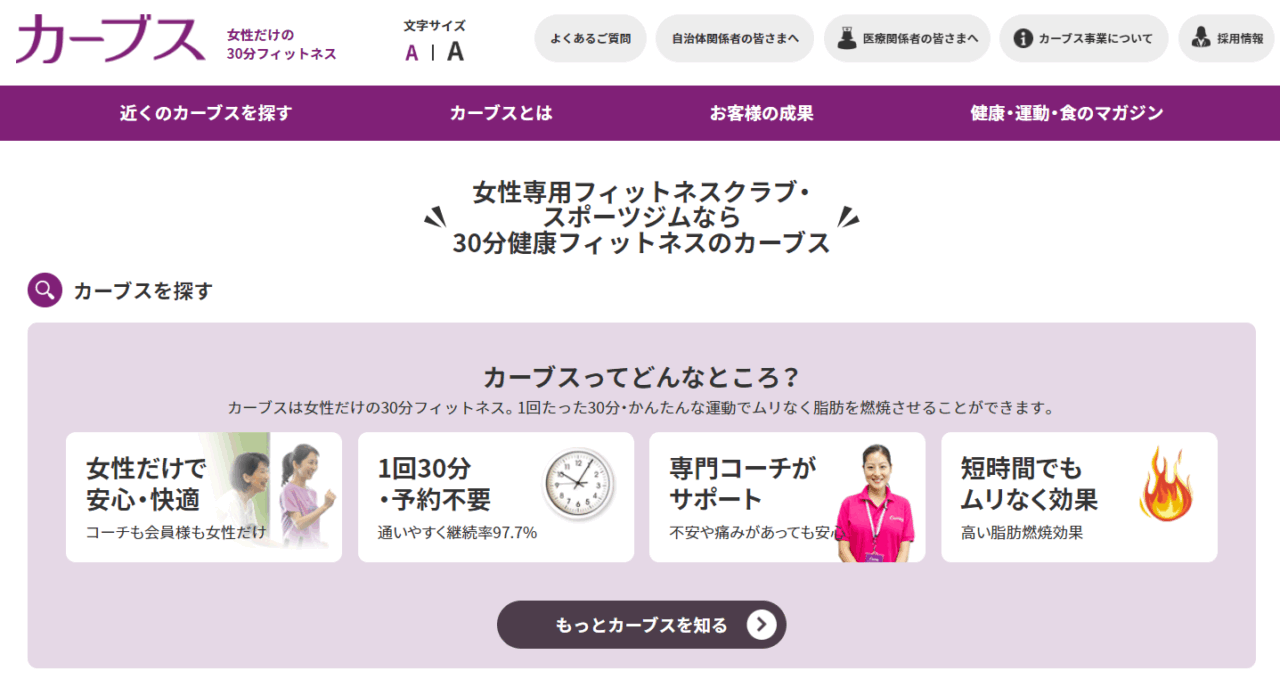Open the 専門コーチがサポート card
Screen dimensions: 1280x679
pos(787,497)
